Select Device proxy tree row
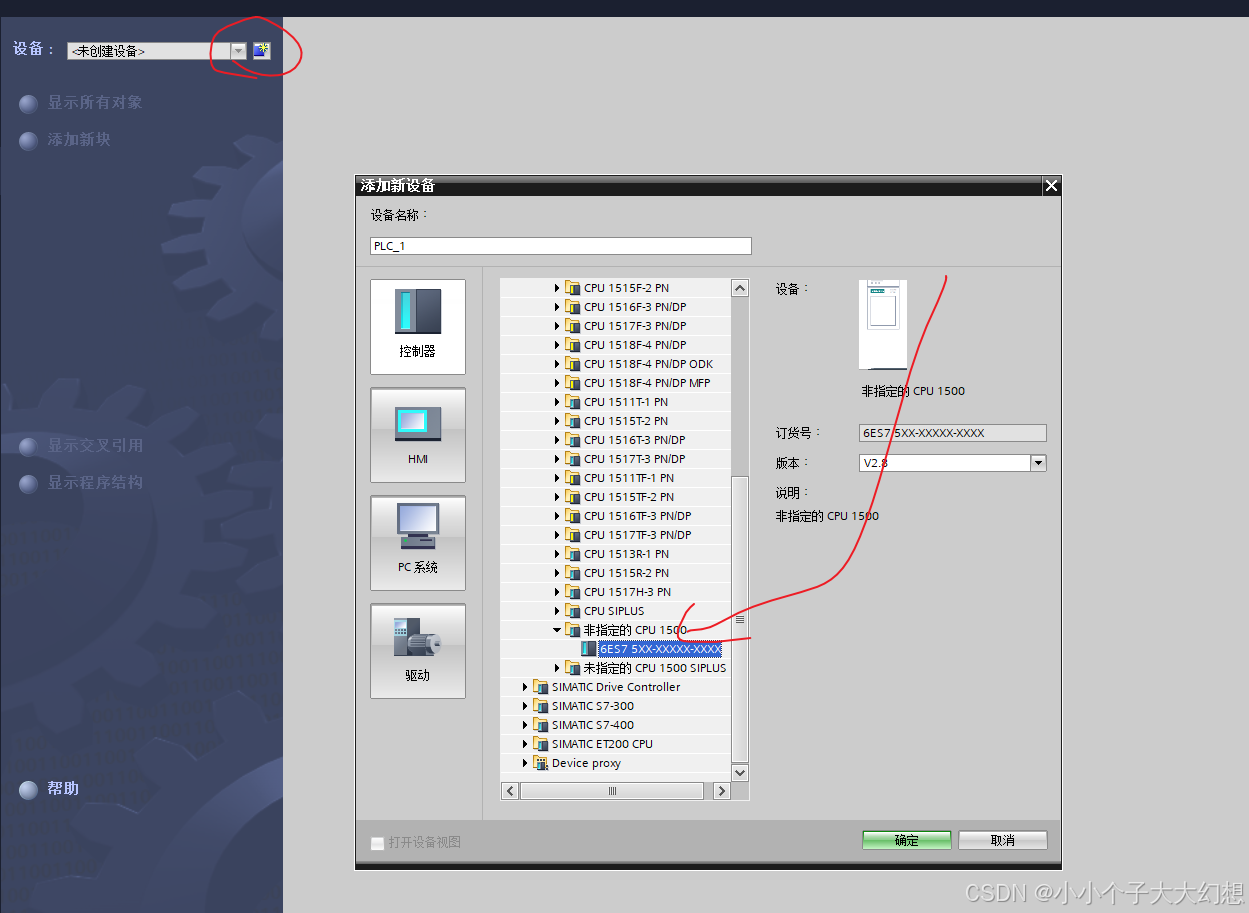Screen dimensions: 1249x913 616,763
